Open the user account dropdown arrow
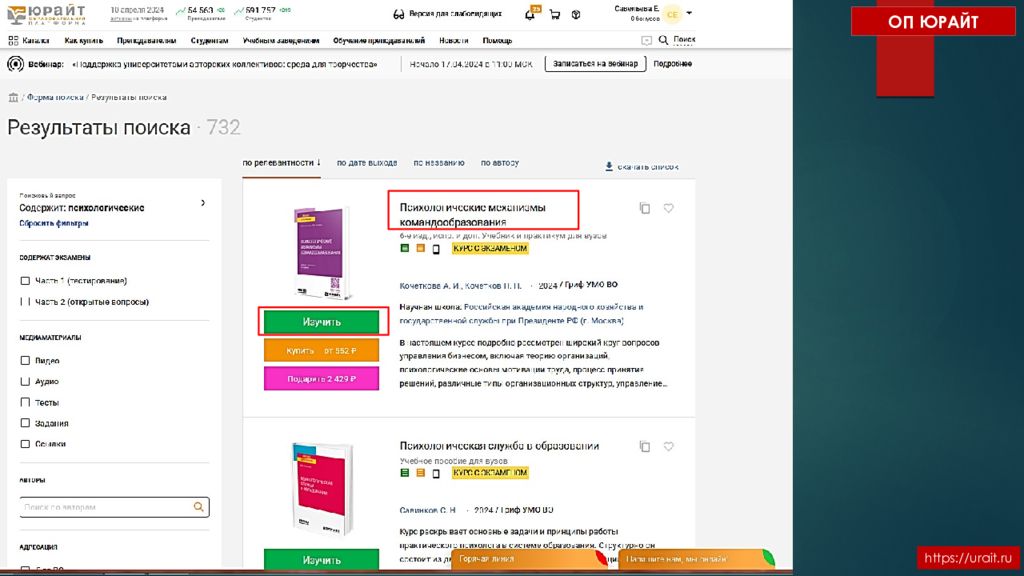 coord(689,13)
